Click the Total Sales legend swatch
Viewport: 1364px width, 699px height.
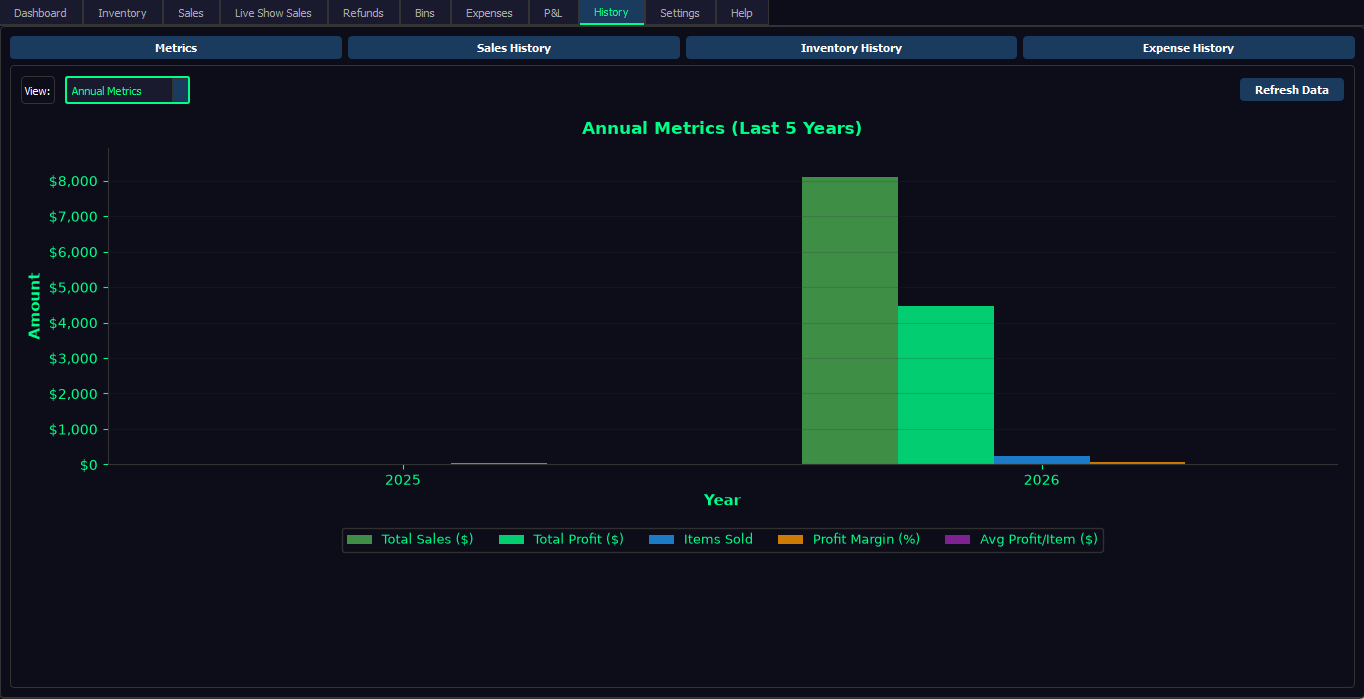359,540
